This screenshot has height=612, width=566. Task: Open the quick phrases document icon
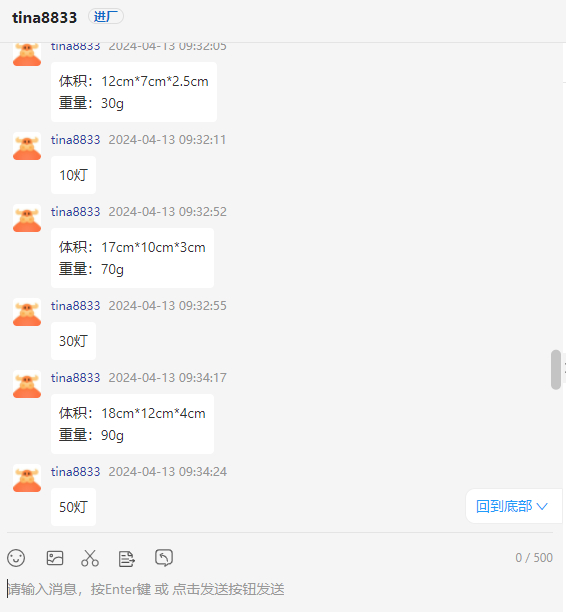pyautogui.click(x=126, y=559)
